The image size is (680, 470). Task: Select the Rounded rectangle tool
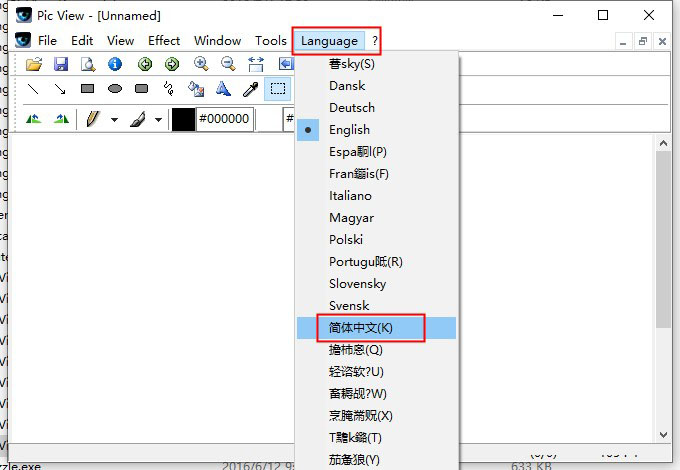(x=141, y=89)
